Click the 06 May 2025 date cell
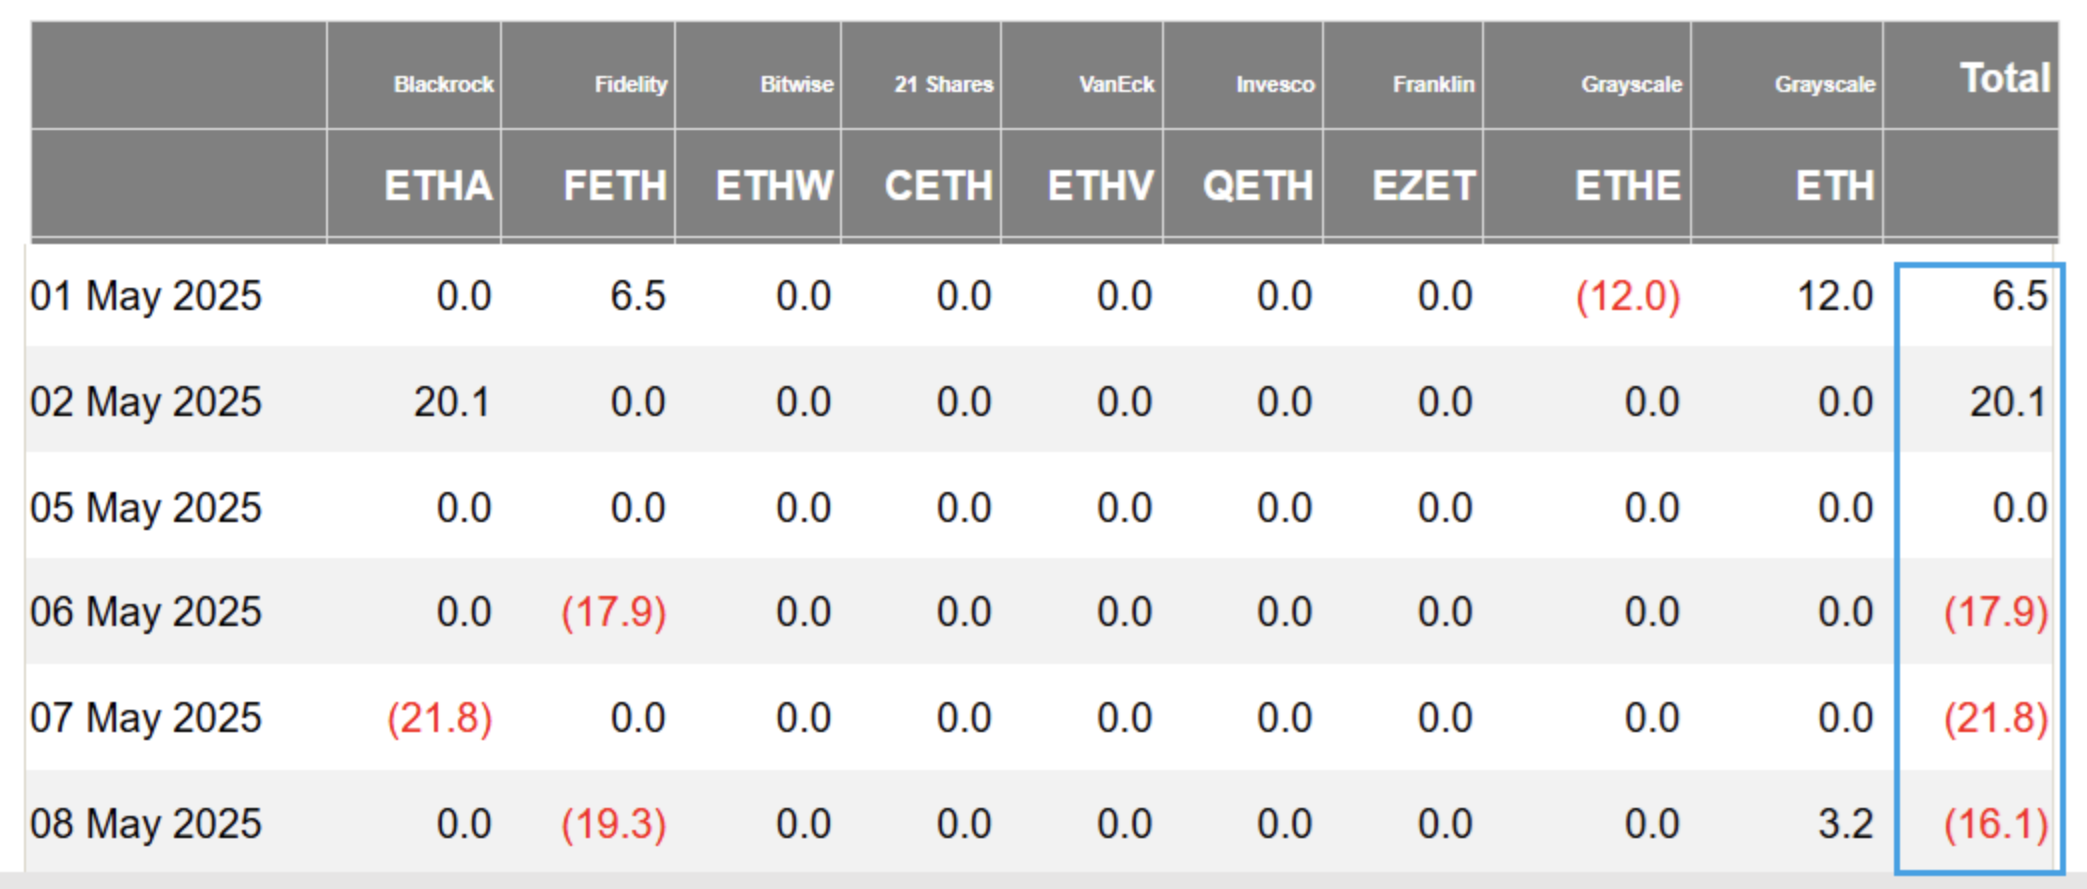 [x=146, y=613]
